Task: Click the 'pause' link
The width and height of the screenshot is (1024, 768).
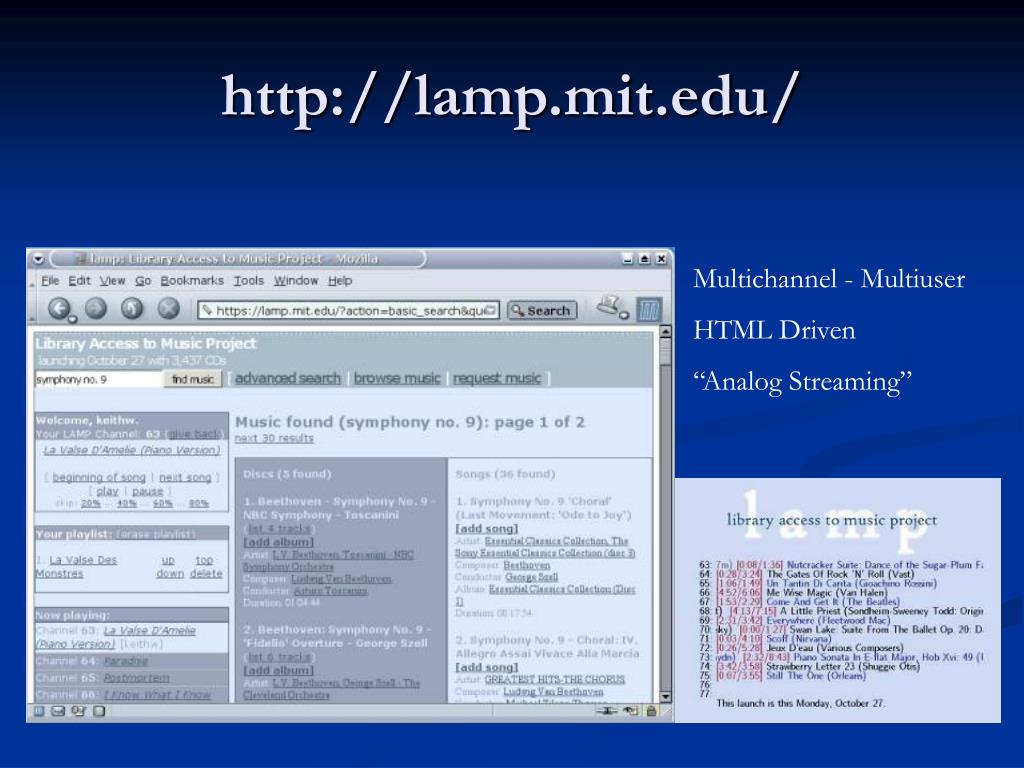Action: pyautogui.click(x=148, y=491)
